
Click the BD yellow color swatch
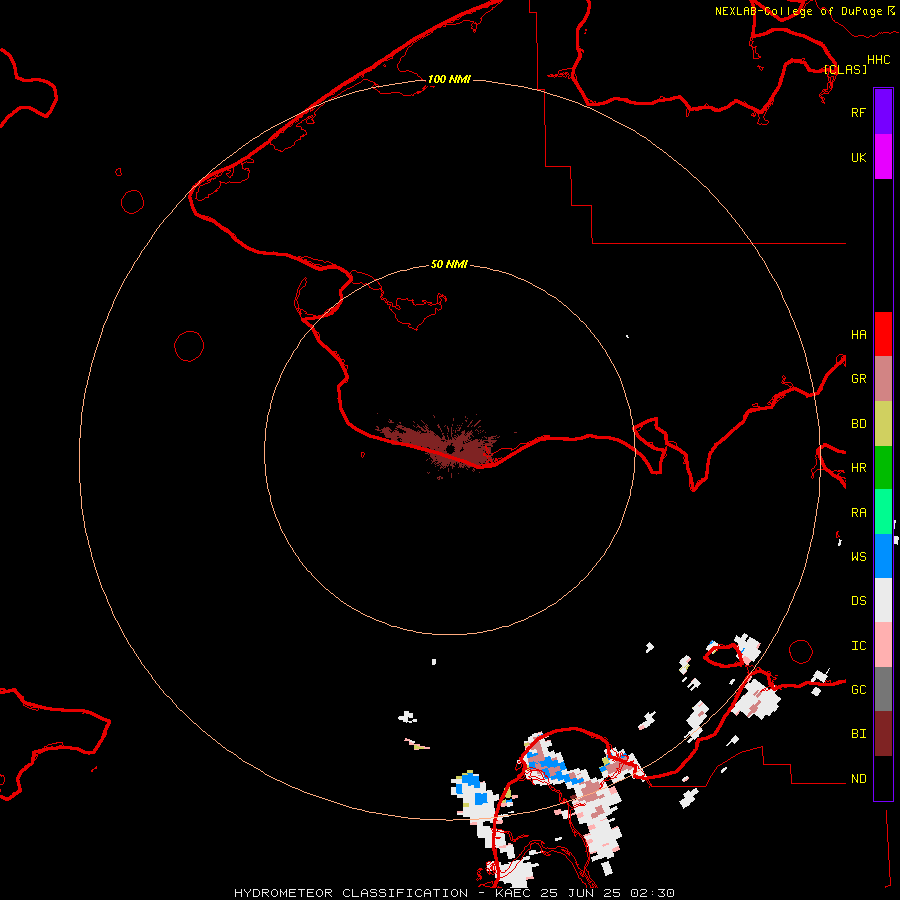coord(883,424)
